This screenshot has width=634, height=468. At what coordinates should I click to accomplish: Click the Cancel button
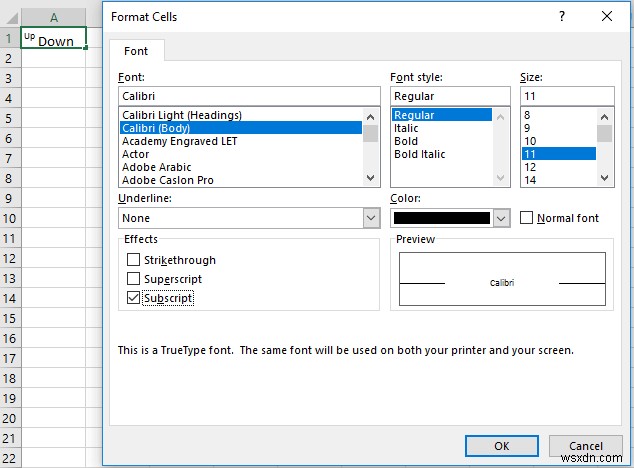586,446
